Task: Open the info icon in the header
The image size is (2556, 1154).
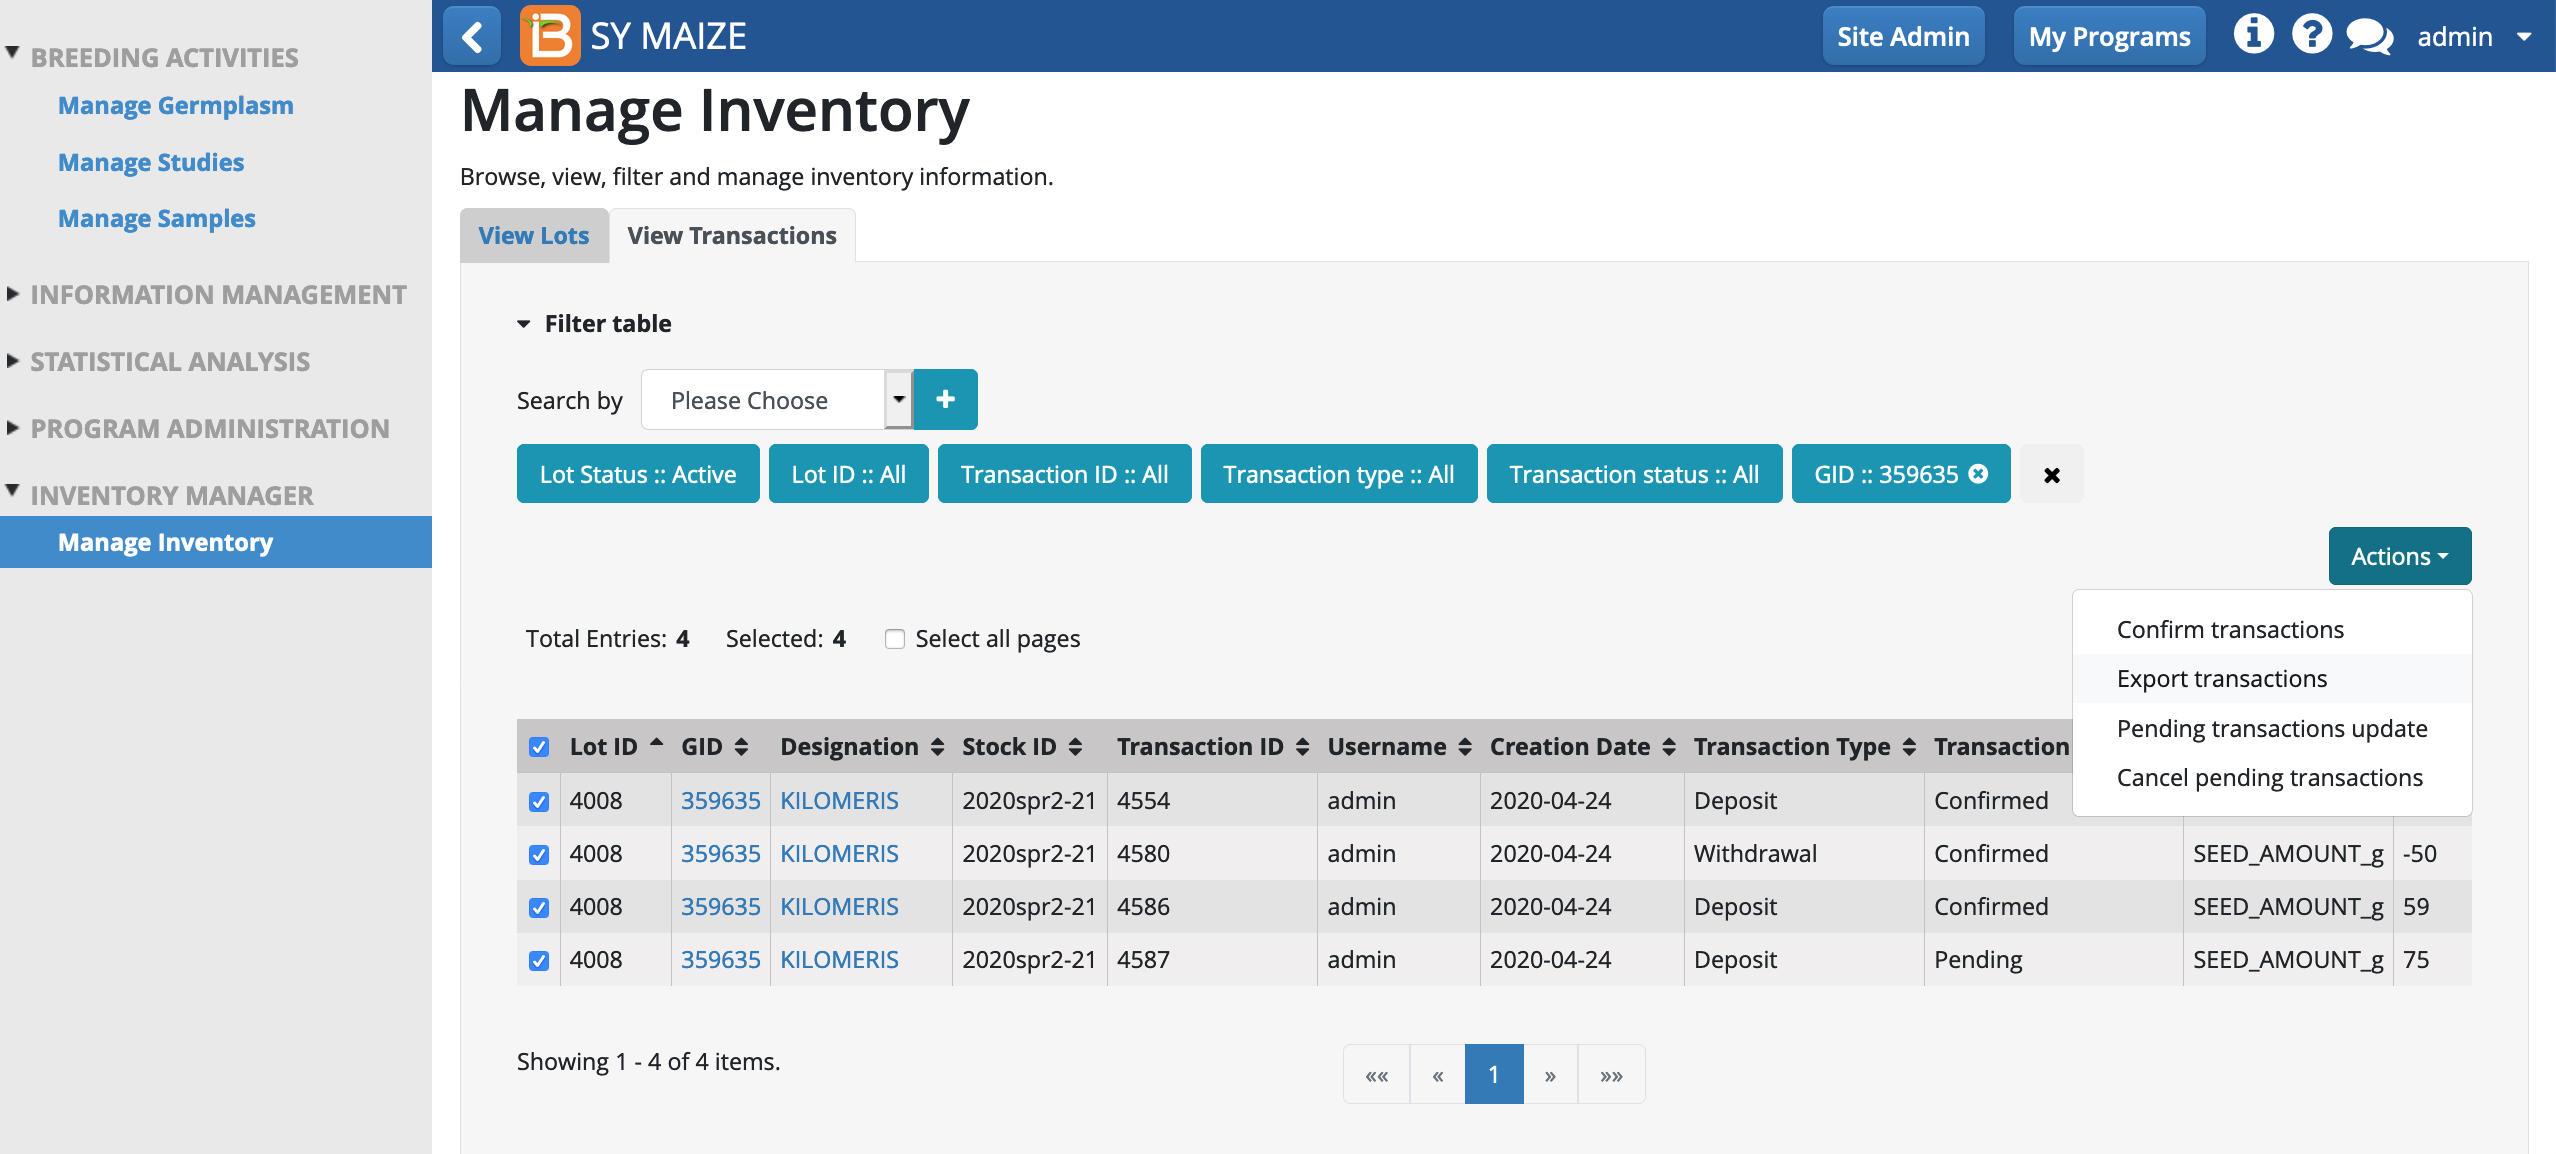Action: point(2253,35)
